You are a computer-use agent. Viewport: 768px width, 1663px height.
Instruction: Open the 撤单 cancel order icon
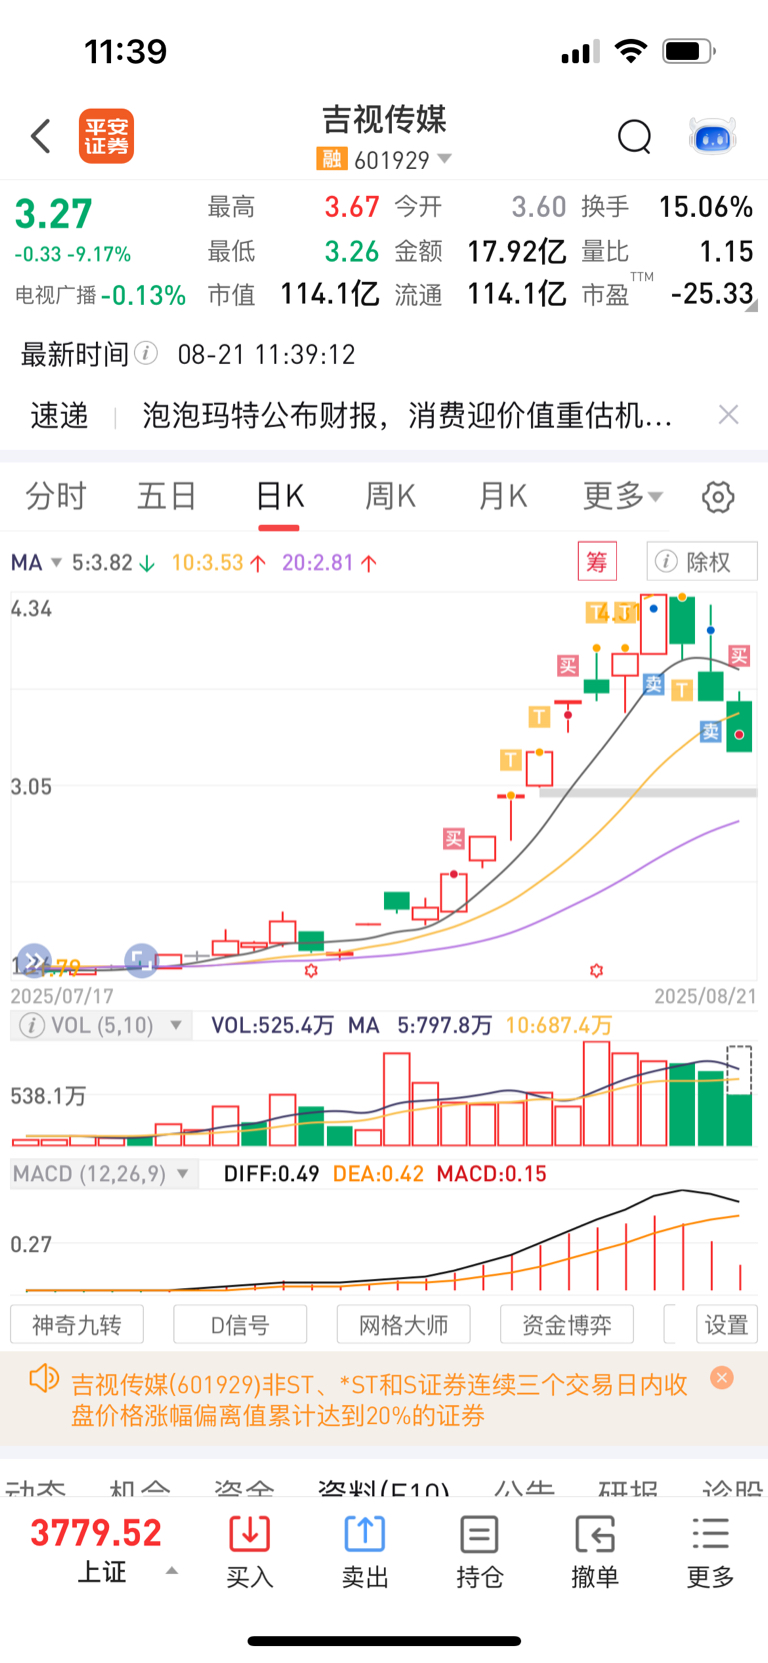point(595,1534)
